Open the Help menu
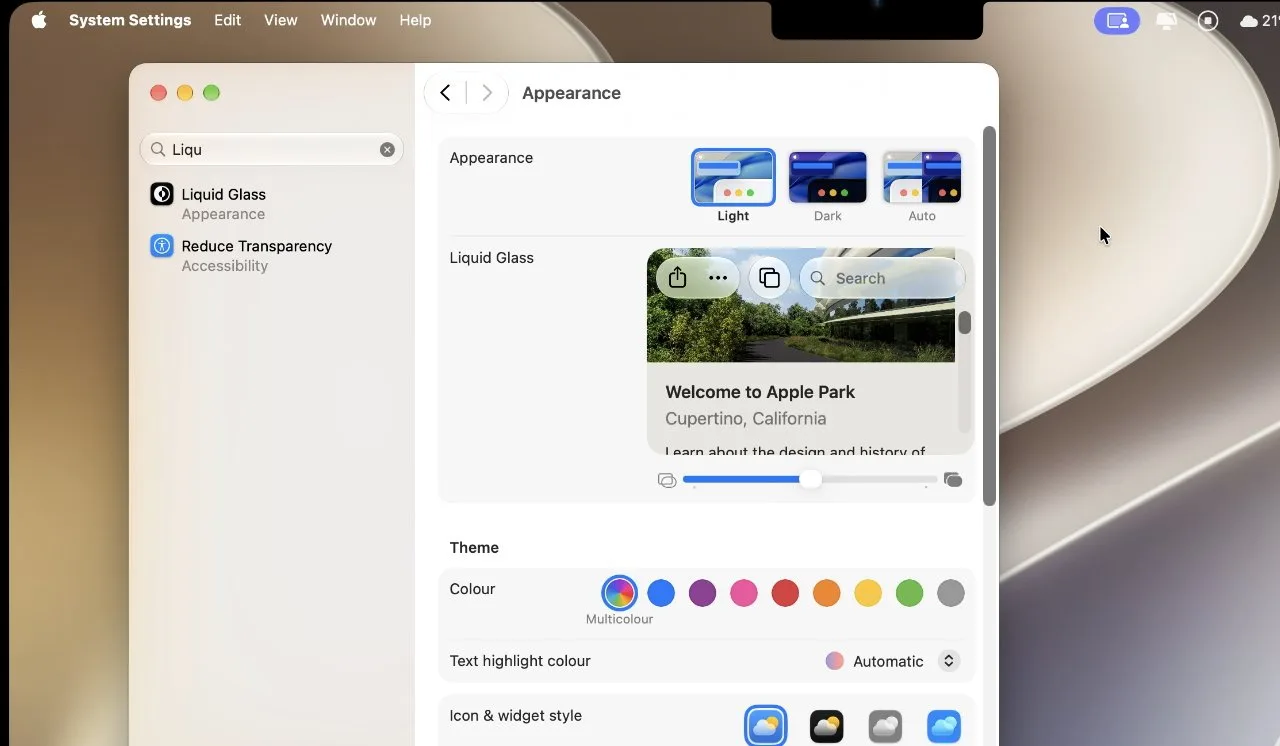1280x746 pixels. [x=415, y=20]
